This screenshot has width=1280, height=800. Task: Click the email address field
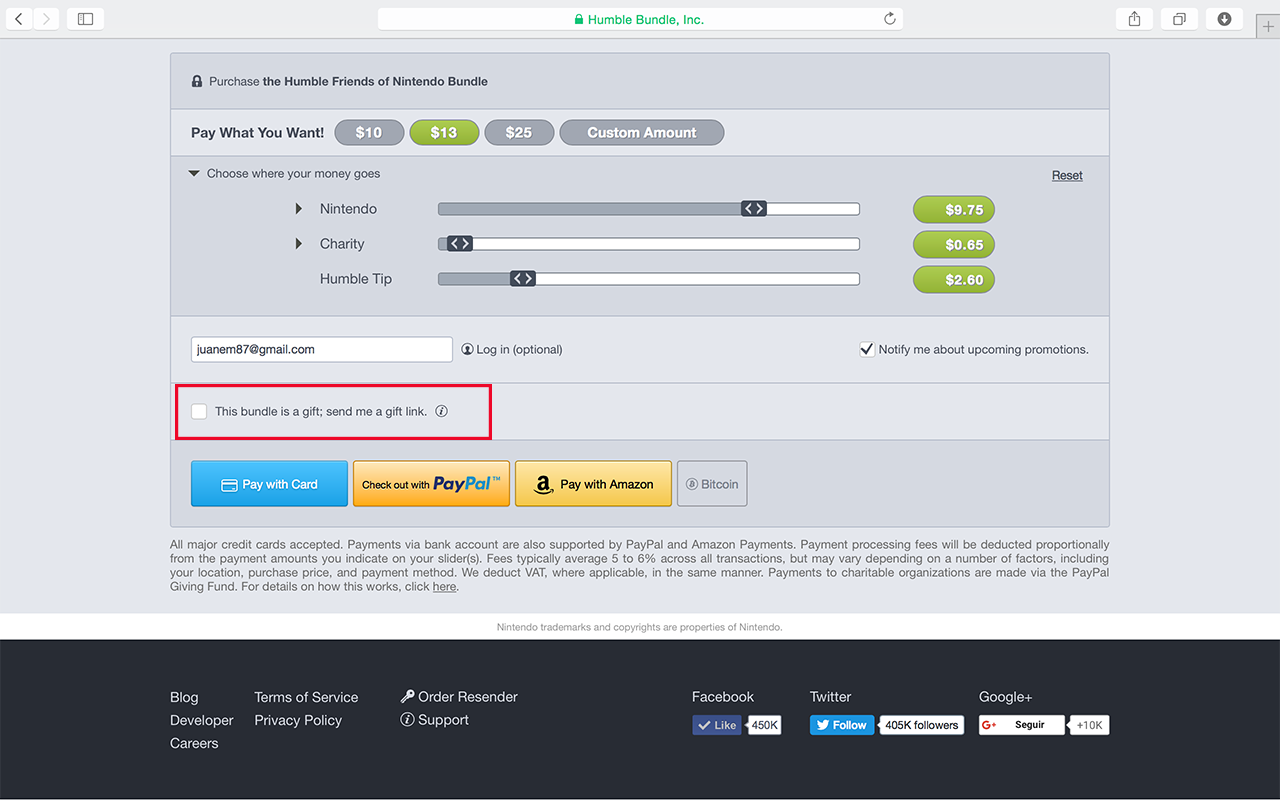click(322, 349)
